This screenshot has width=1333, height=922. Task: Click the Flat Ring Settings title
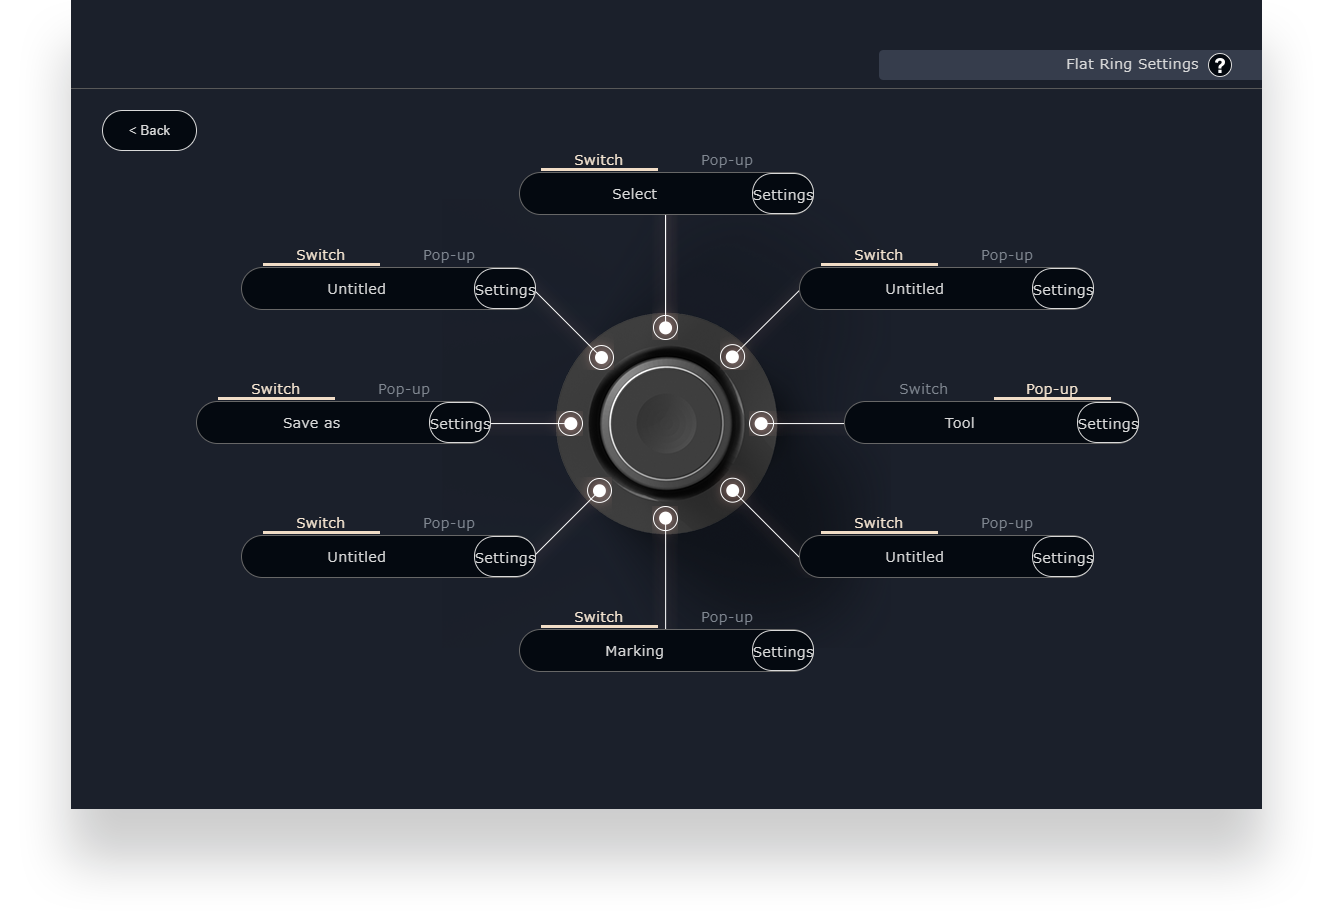coord(1132,64)
